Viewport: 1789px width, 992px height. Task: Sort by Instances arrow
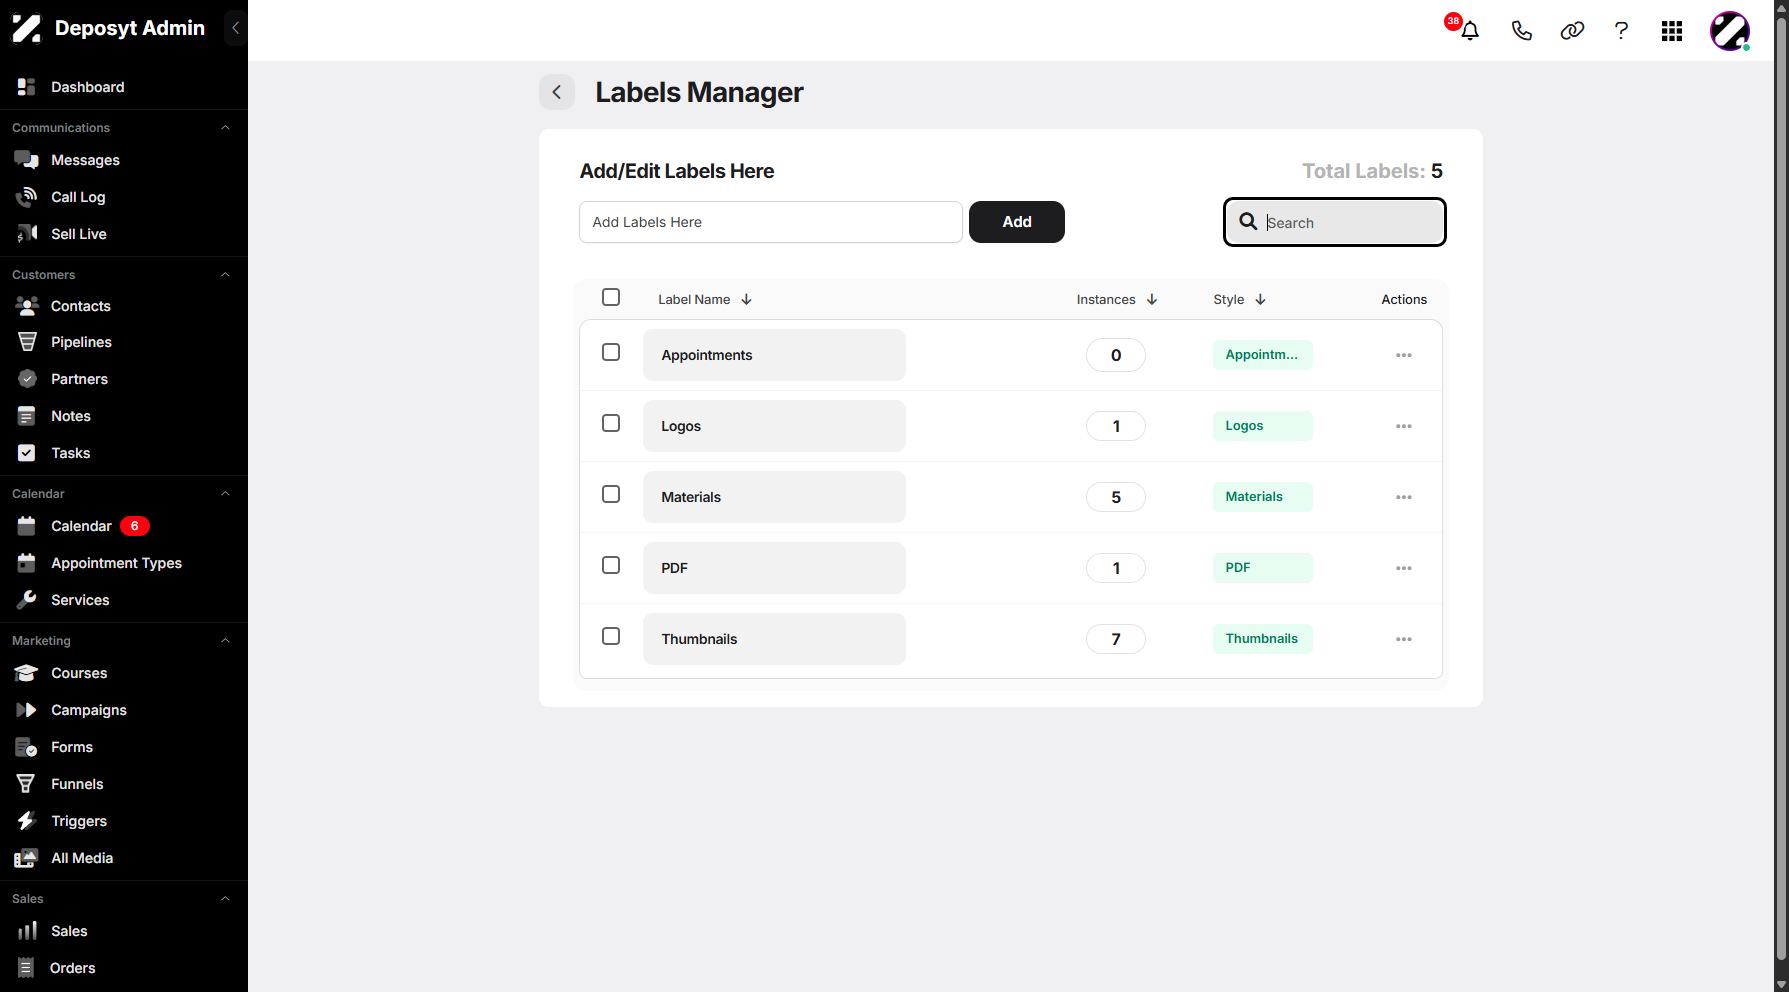pos(1152,300)
